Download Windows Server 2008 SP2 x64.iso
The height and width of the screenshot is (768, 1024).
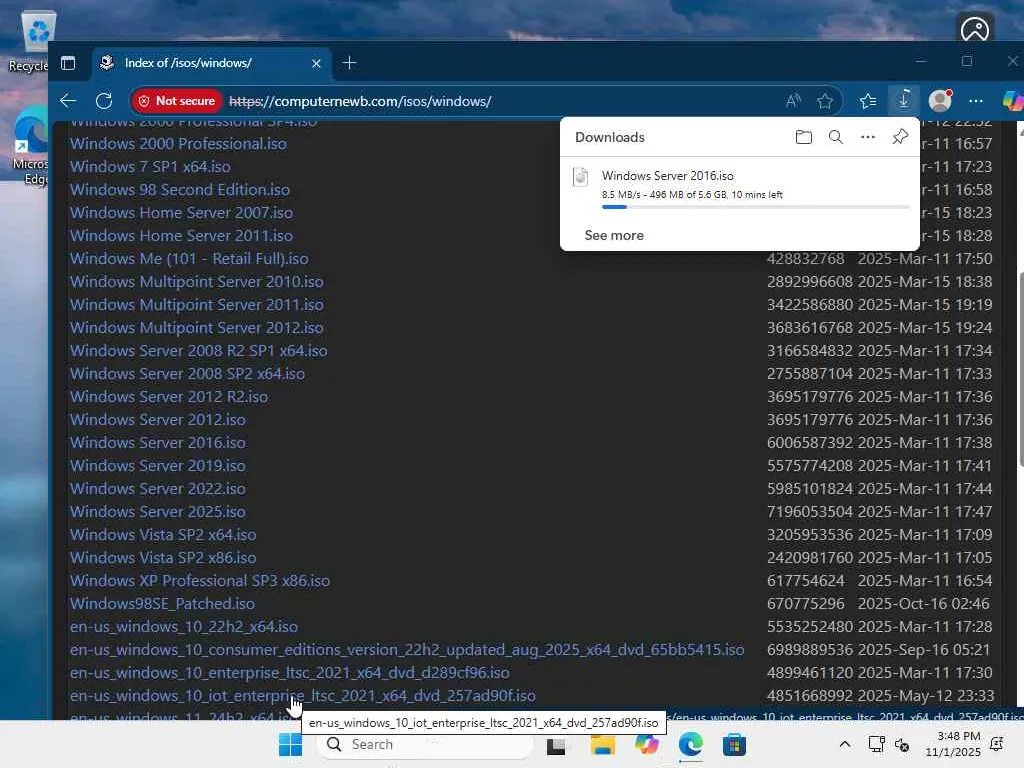(x=187, y=374)
